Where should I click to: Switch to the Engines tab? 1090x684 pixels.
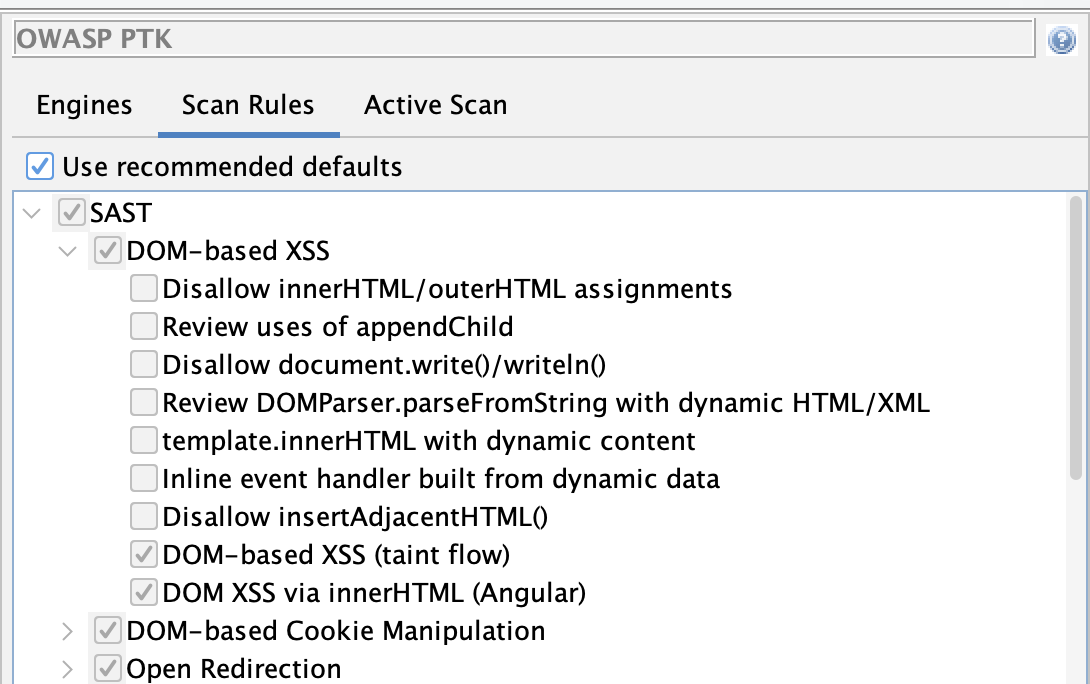tap(84, 105)
